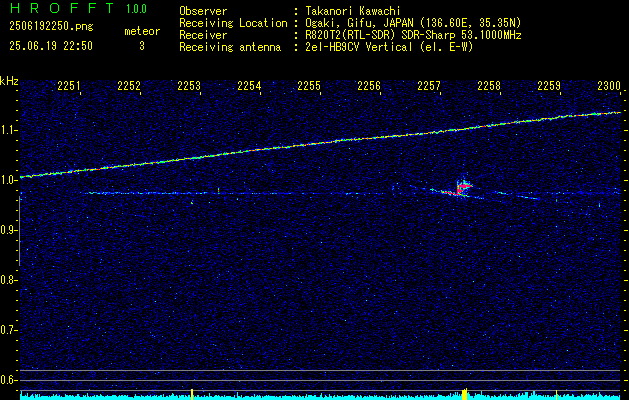Click the file name 2506192250.png

(x=51, y=27)
